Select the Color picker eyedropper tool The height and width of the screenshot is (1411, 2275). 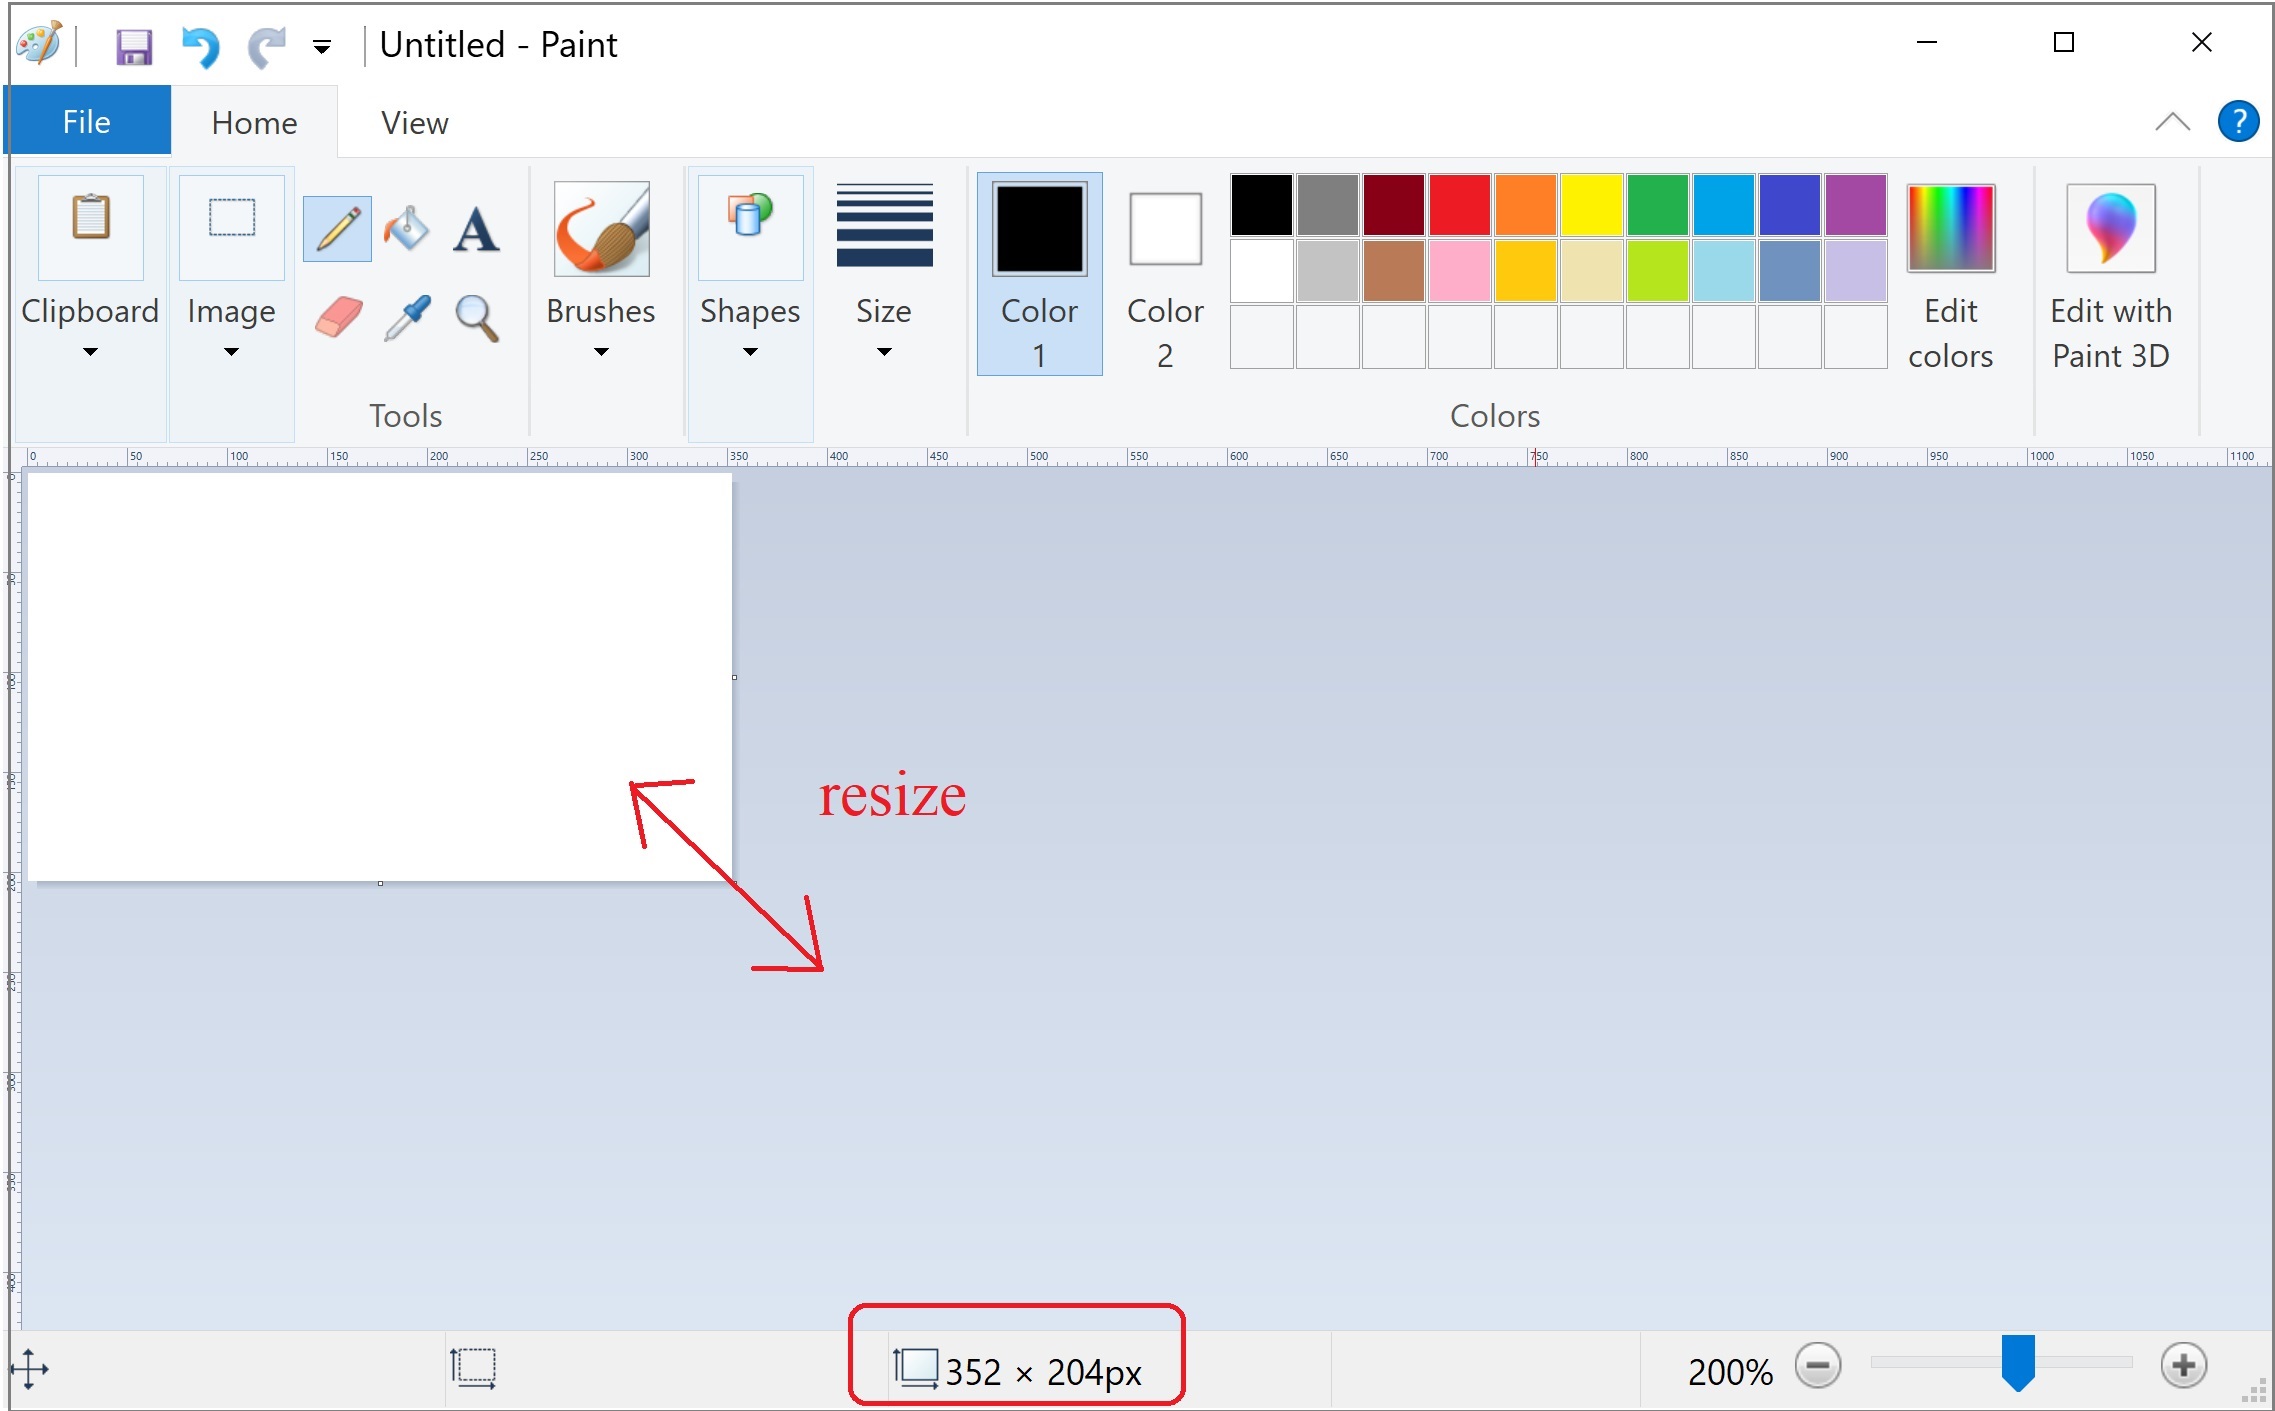tap(407, 318)
